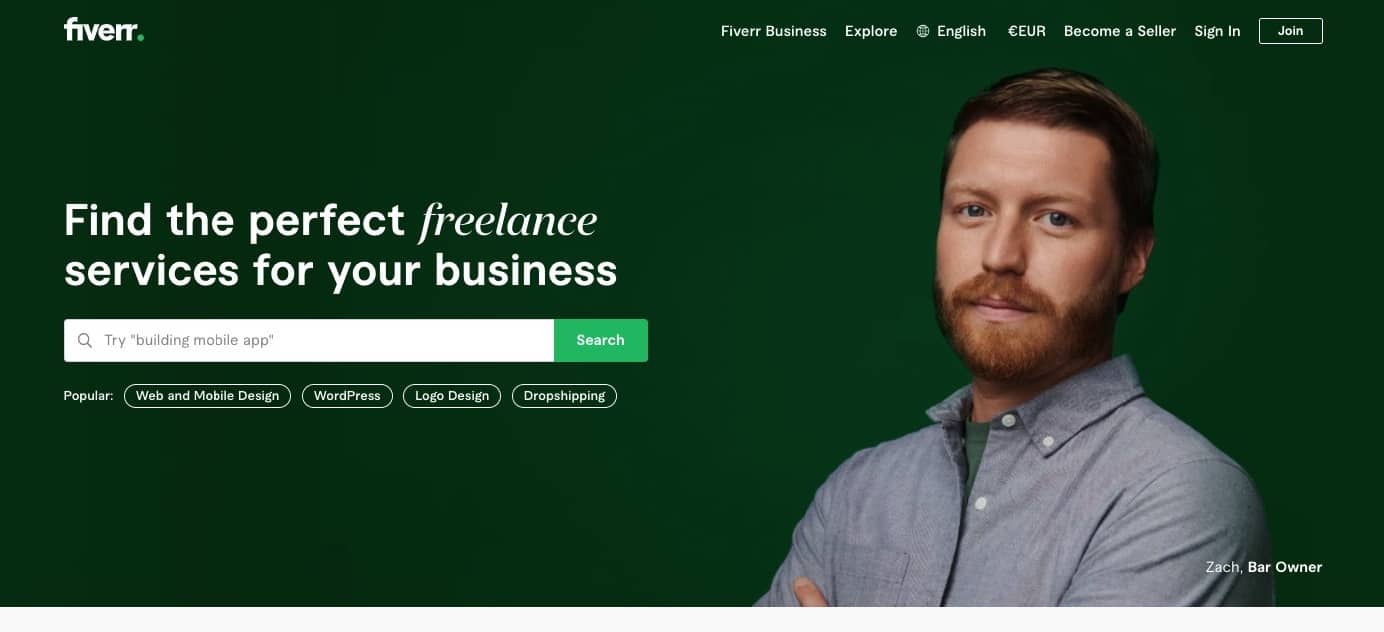Select the Dropshipping popular tag
This screenshot has width=1384, height=632.
point(564,396)
